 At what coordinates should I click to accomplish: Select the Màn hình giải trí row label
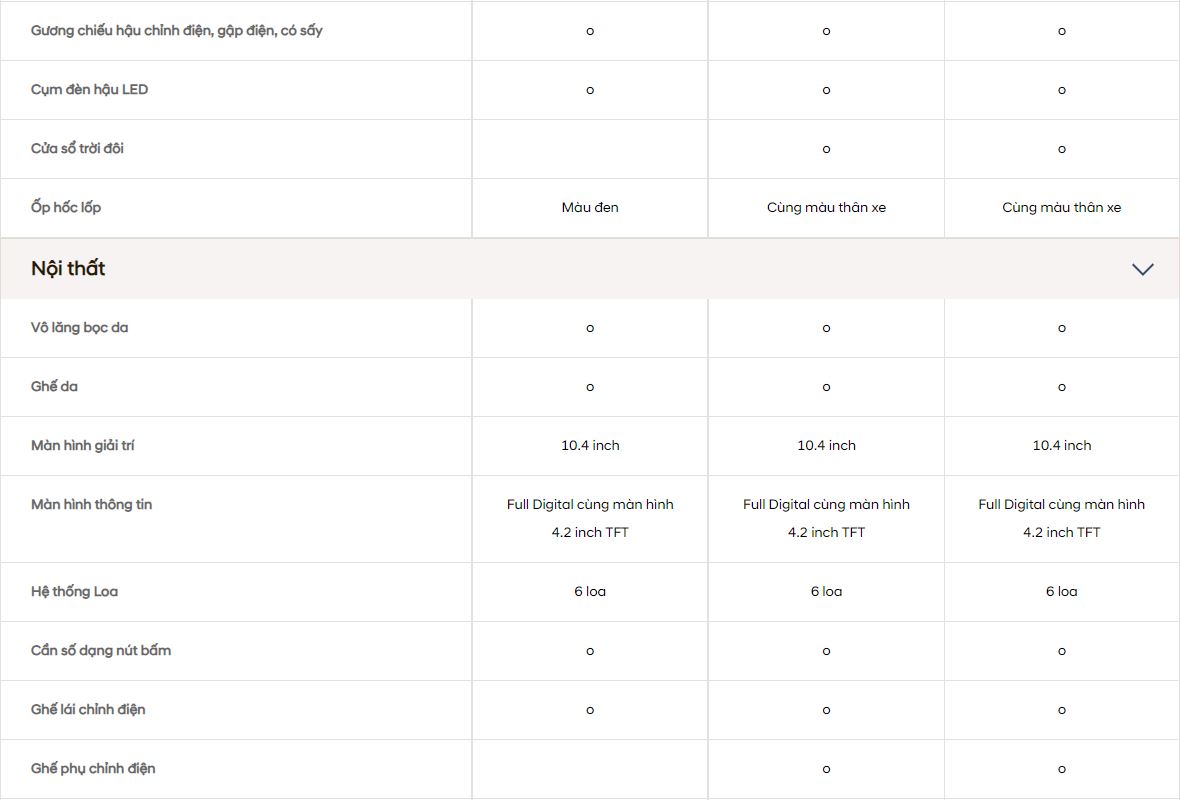point(83,446)
